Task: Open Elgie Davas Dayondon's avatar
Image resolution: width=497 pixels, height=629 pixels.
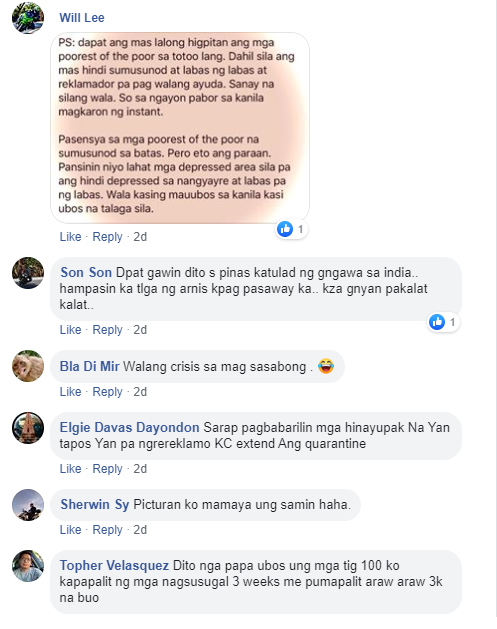Action: pos(28,428)
